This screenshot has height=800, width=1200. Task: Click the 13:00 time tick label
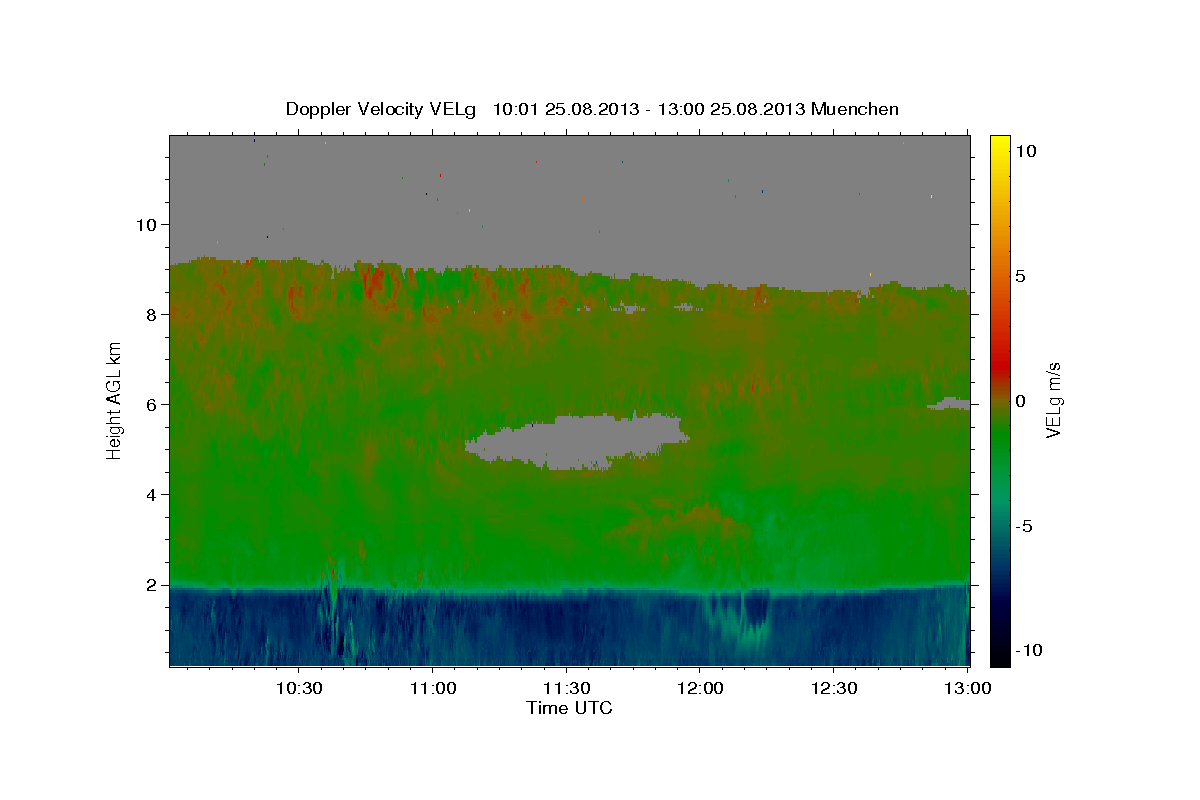(x=966, y=689)
